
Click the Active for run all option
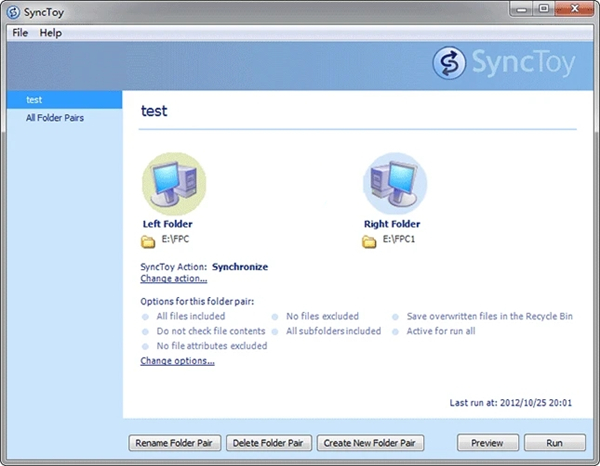[440, 331]
